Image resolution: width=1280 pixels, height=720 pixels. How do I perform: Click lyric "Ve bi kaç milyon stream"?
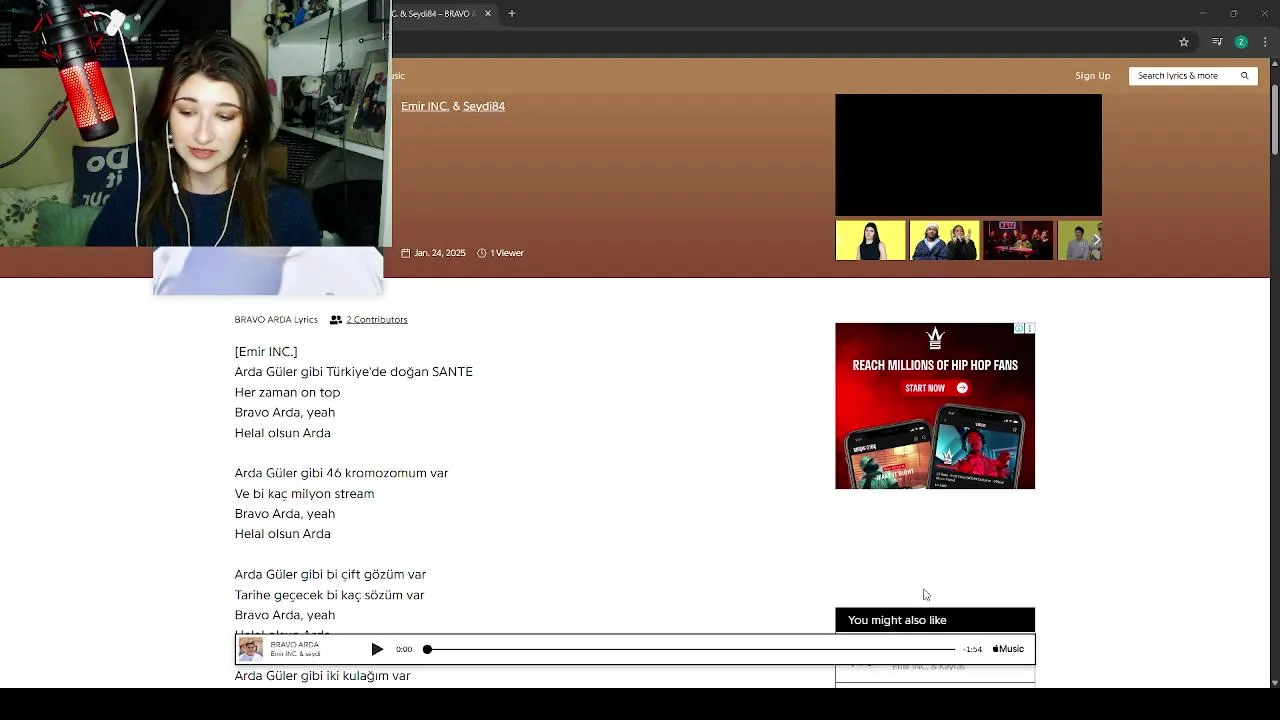(304, 494)
